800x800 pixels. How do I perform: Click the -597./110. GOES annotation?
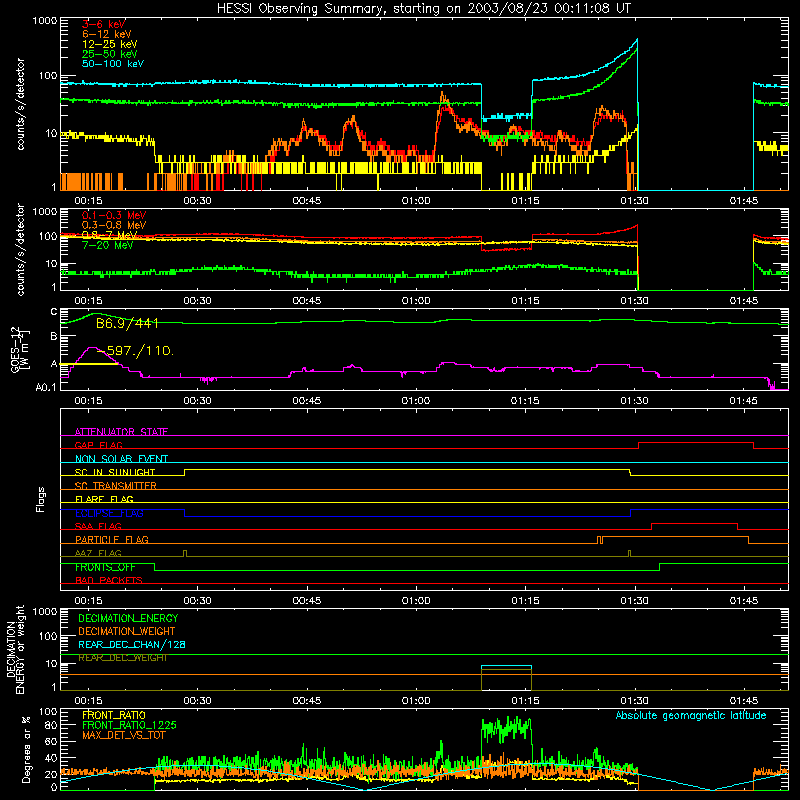point(135,351)
